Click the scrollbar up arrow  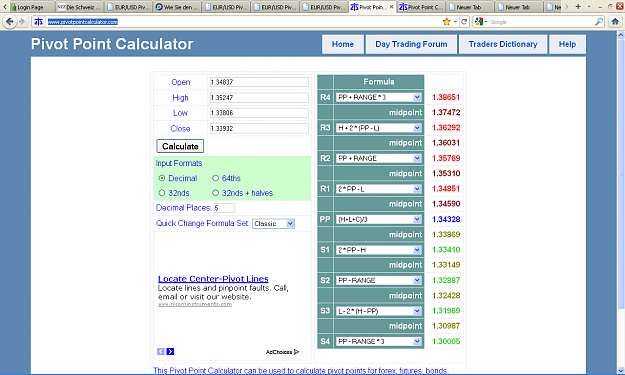tap(621, 35)
